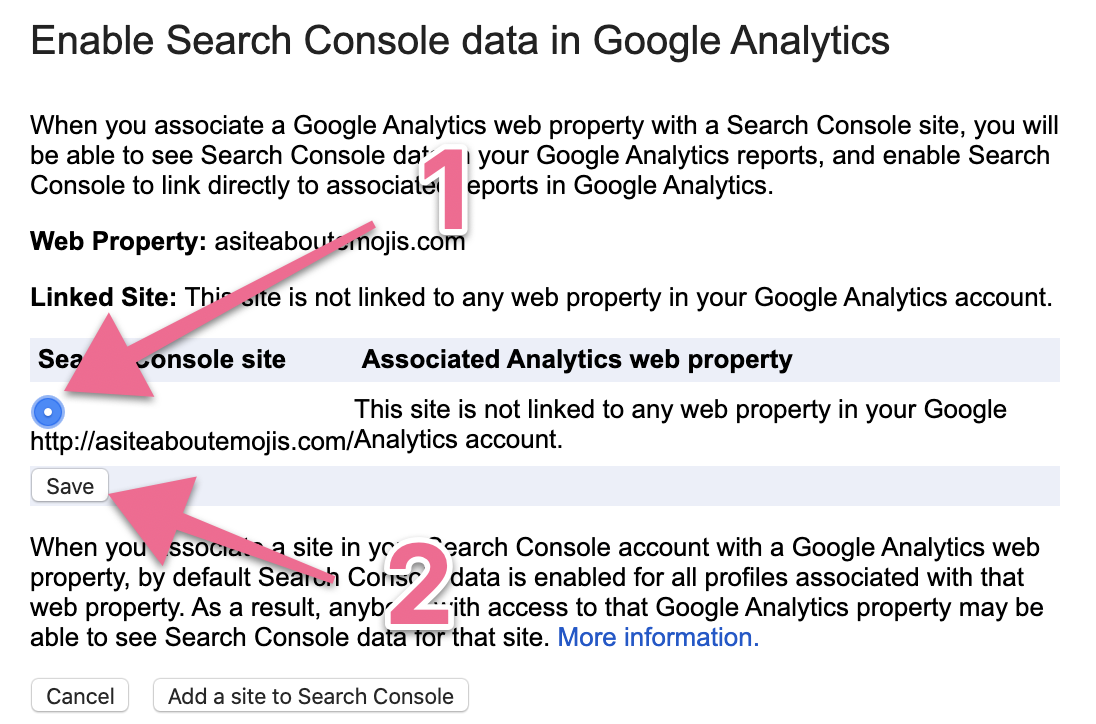This screenshot has width=1096, height=724.
Task: Click the Web Property domain value
Action: coord(340,242)
